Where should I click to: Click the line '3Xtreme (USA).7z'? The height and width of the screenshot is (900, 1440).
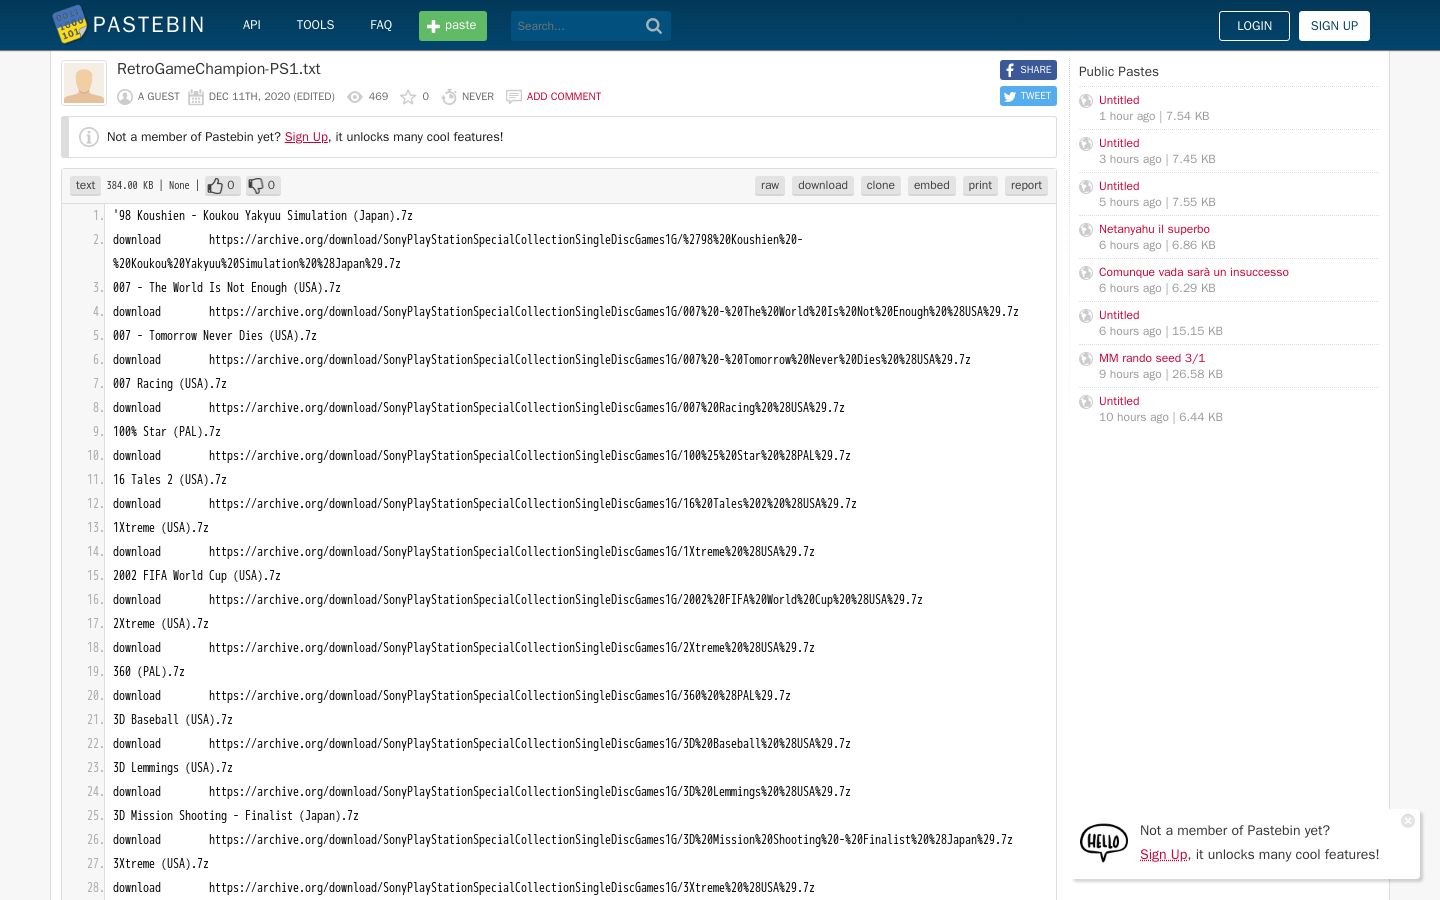coord(161,864)
